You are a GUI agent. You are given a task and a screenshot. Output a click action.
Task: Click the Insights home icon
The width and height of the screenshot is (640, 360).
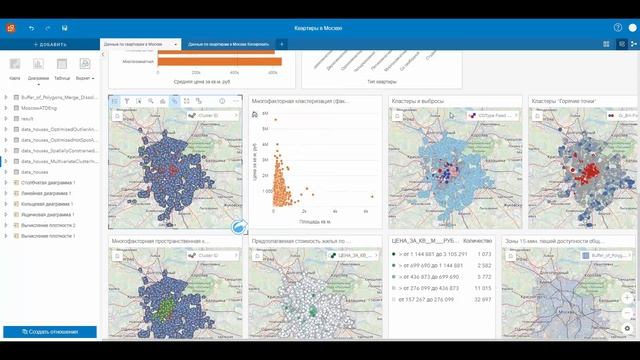[11, 28]
